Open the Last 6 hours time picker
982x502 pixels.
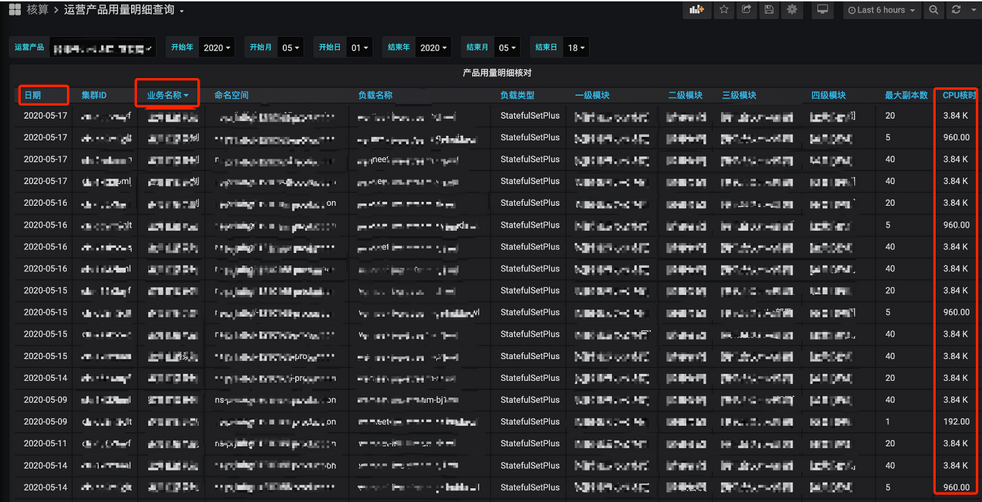pyautogui.click(x=881, y=10)
